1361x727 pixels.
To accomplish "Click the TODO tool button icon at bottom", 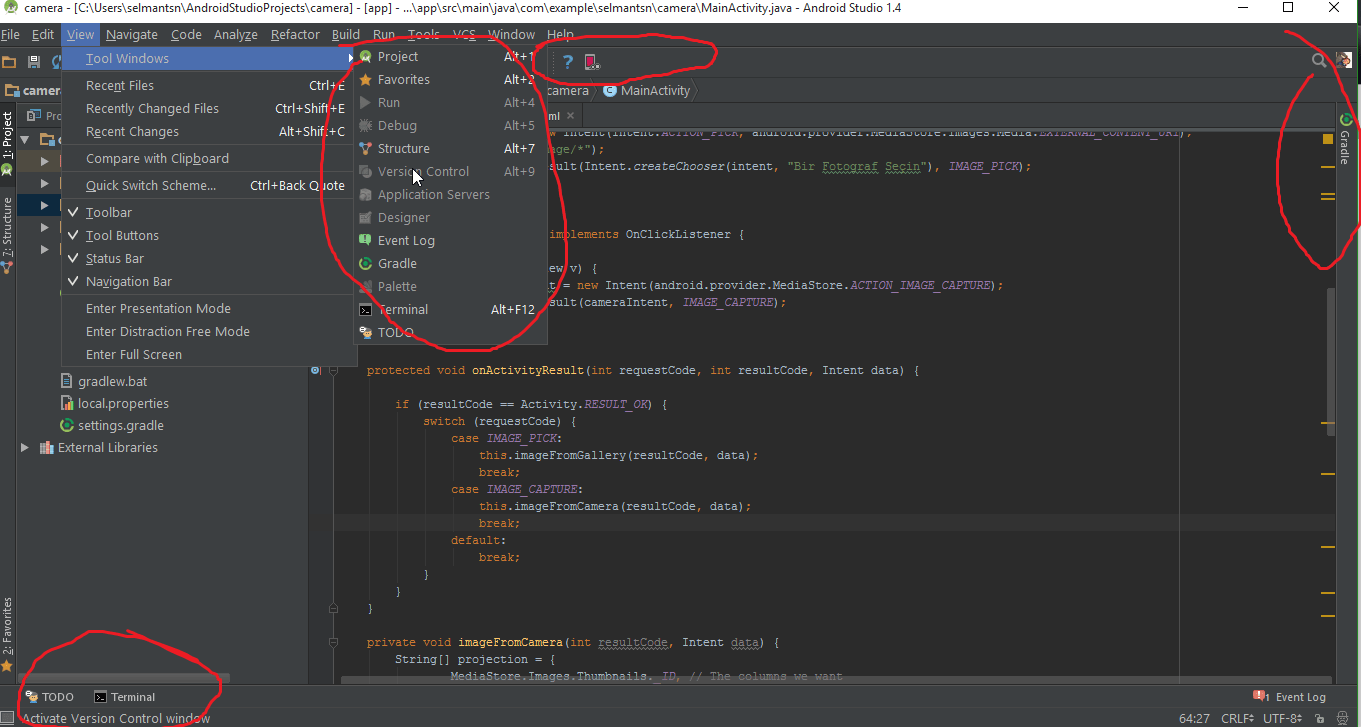I will [31, 697].
